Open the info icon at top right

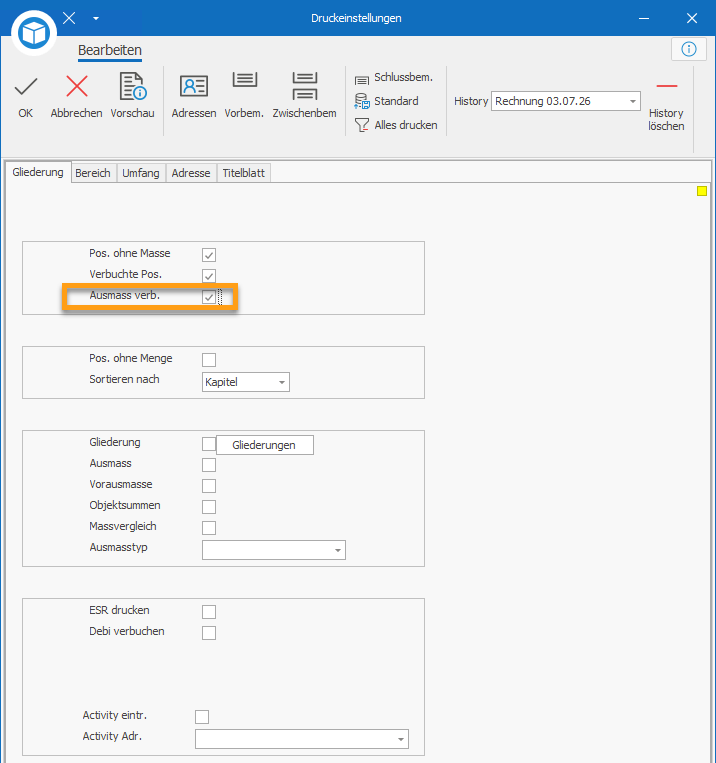tap(689, 49)
